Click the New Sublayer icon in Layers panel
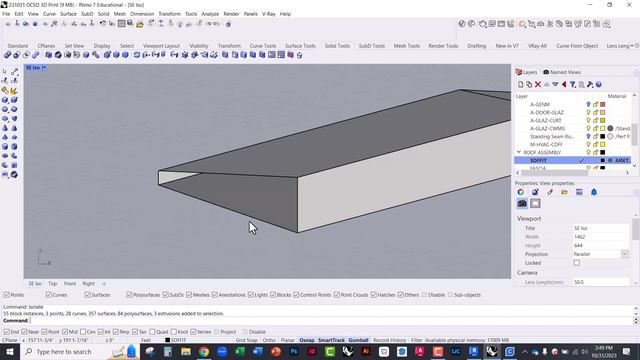This screenshot has height=360, width=640. coord(529,84)
